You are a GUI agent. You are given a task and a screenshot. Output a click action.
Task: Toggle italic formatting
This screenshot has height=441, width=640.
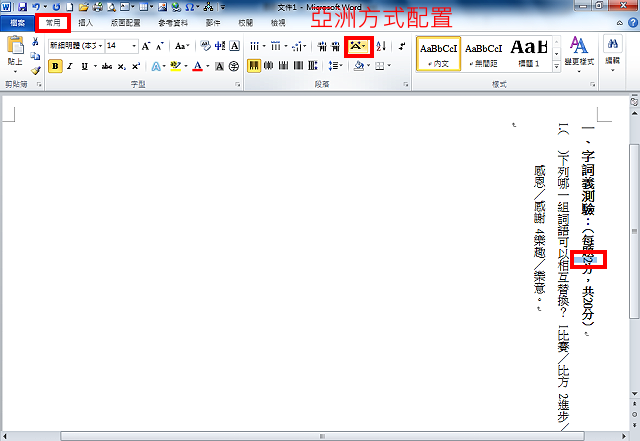coord(70,66)
